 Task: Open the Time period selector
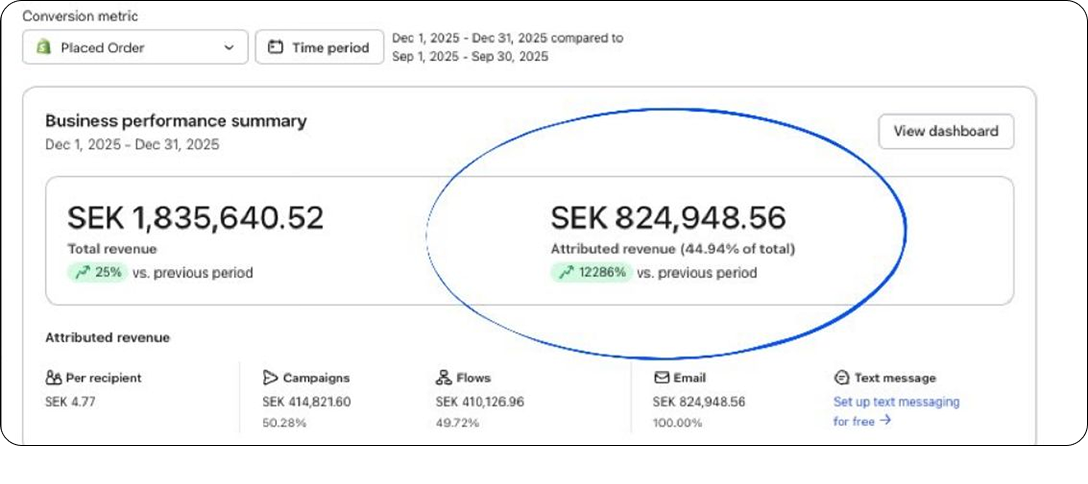319,47
